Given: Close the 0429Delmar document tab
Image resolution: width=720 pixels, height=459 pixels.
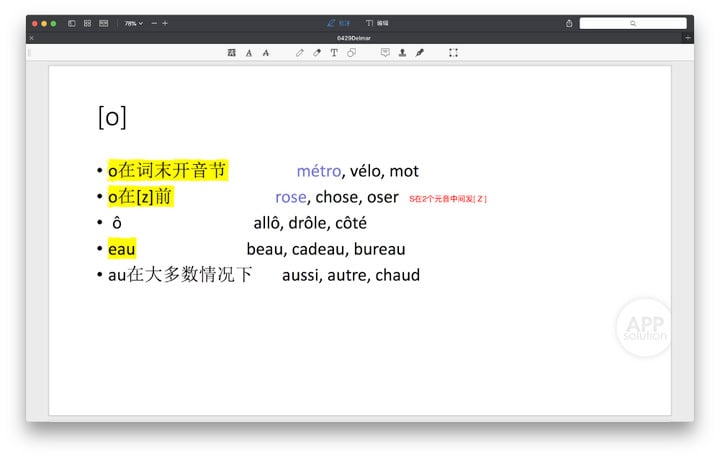Looking at the screenshot, I should tap(32, 38).
